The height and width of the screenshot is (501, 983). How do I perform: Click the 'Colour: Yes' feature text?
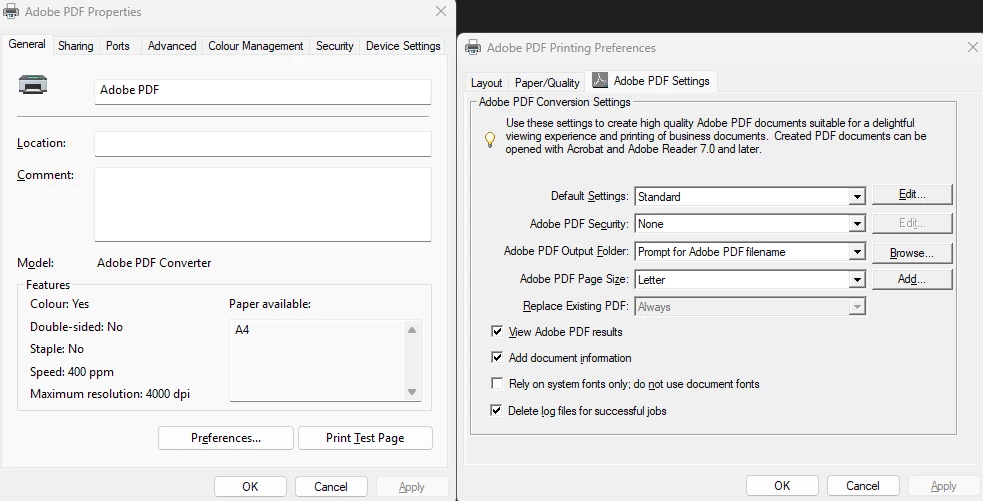click(x=60, y=303)
